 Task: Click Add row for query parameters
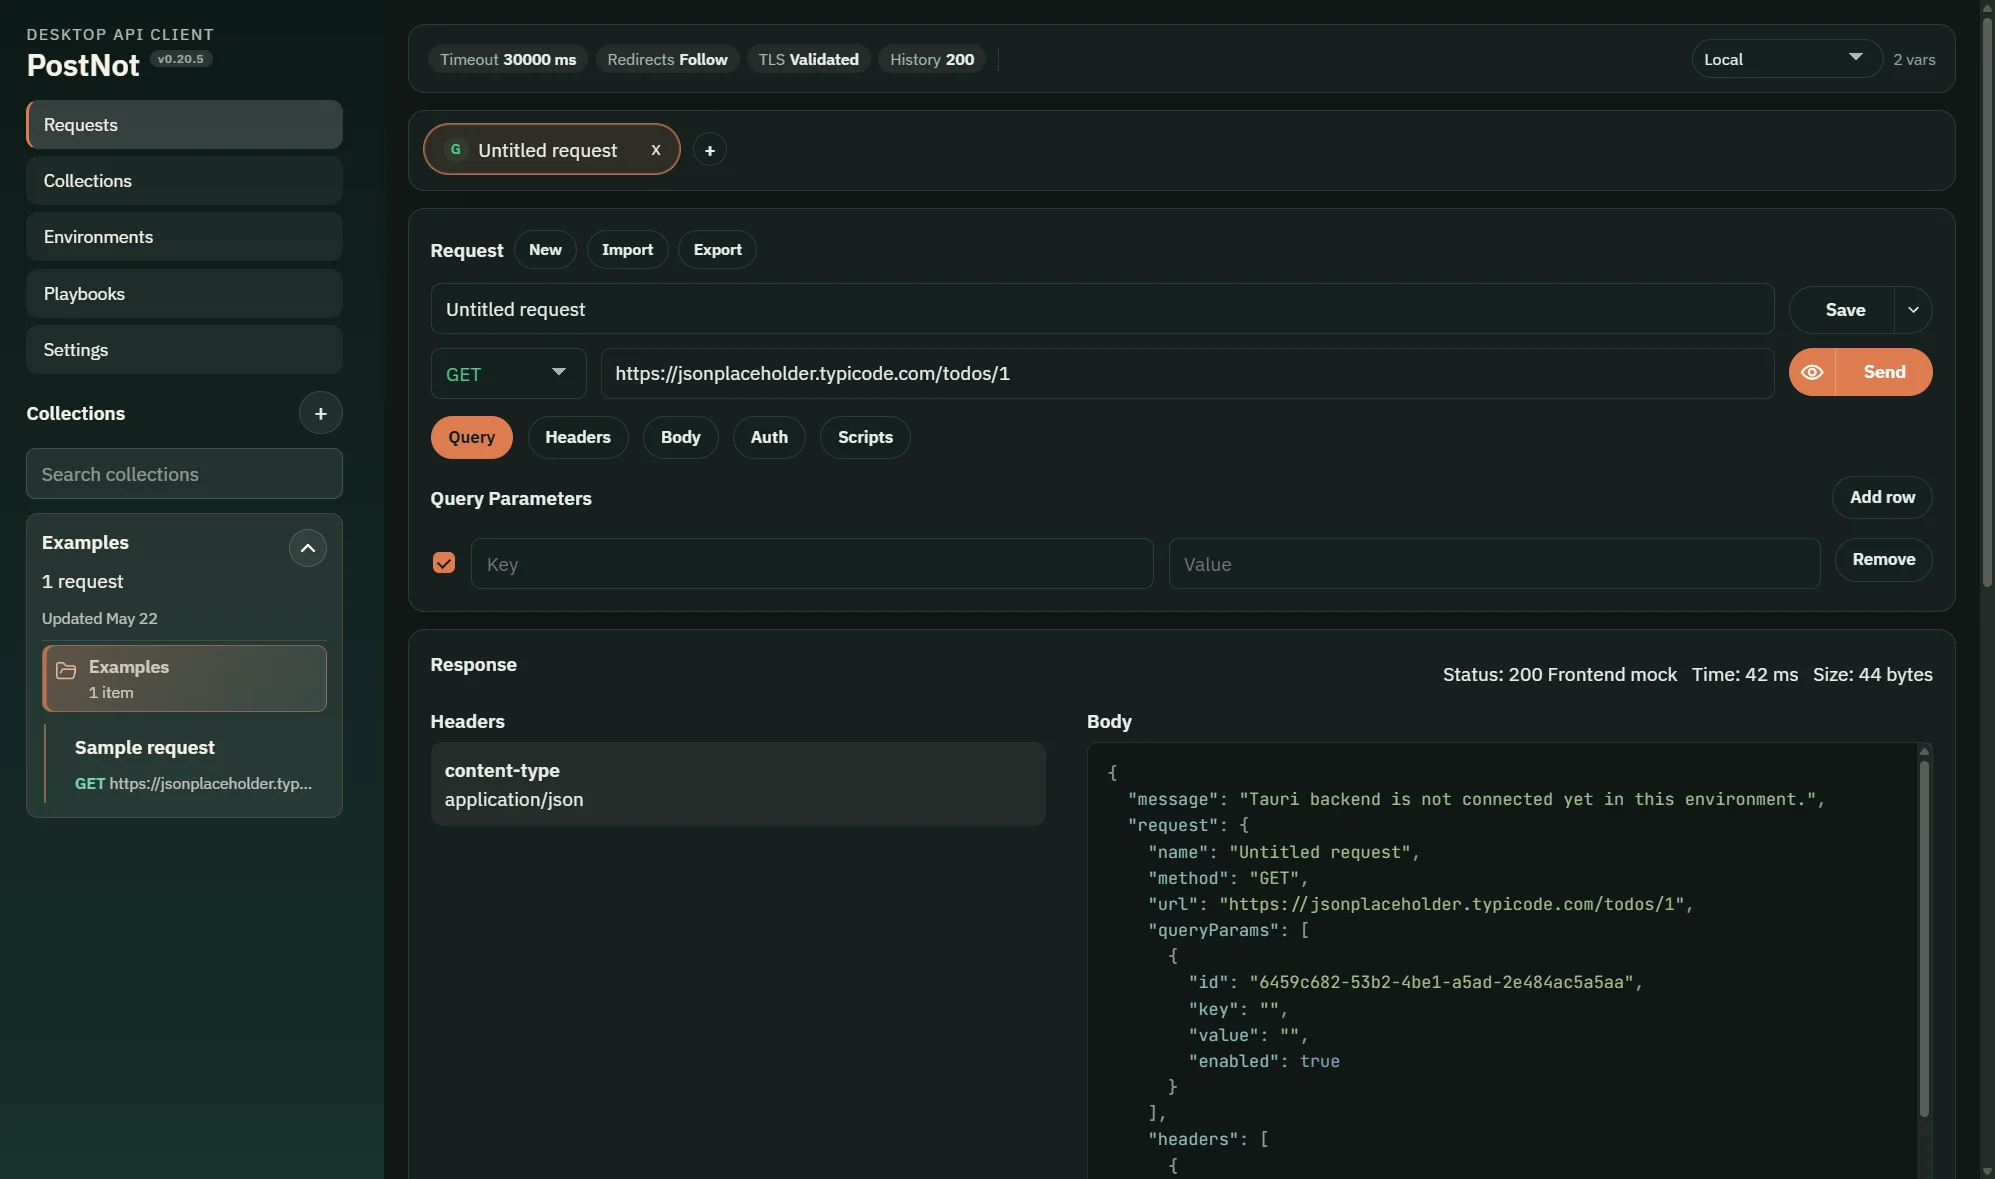[1882, 497]
